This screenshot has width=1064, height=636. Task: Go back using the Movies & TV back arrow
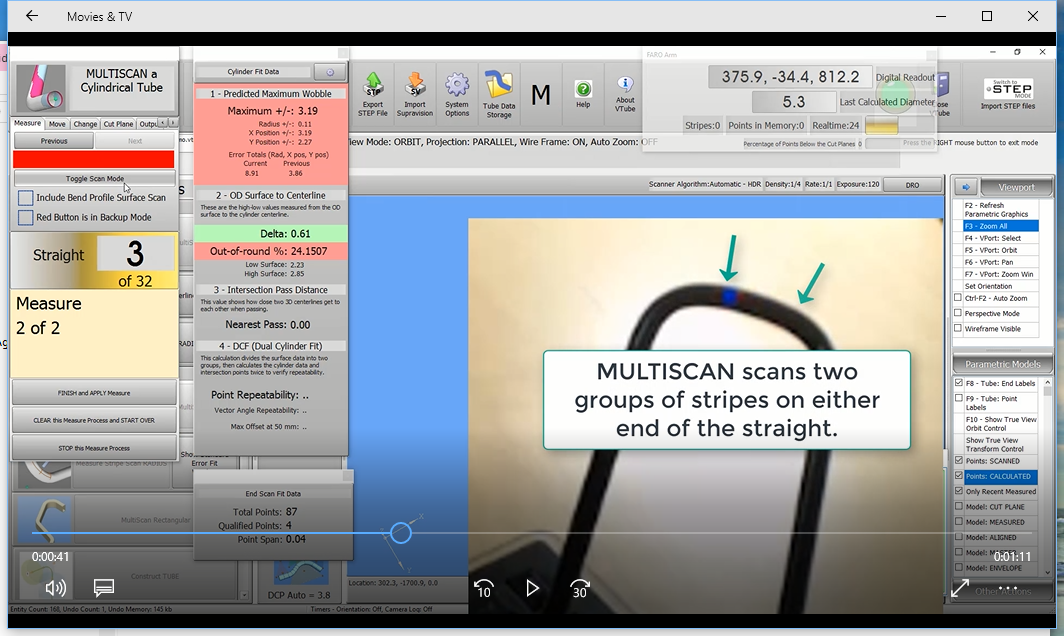pos(32,16)
